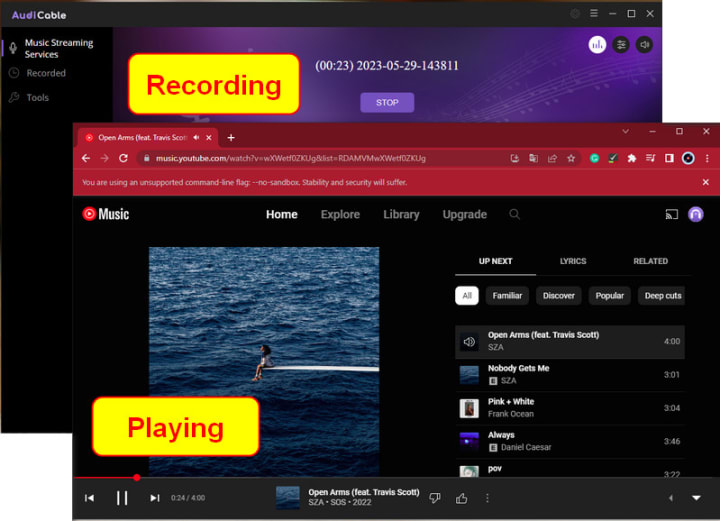Switch to the LYRICS tab
The width and height of the screenshot is (720, 521).
point(573,261)
